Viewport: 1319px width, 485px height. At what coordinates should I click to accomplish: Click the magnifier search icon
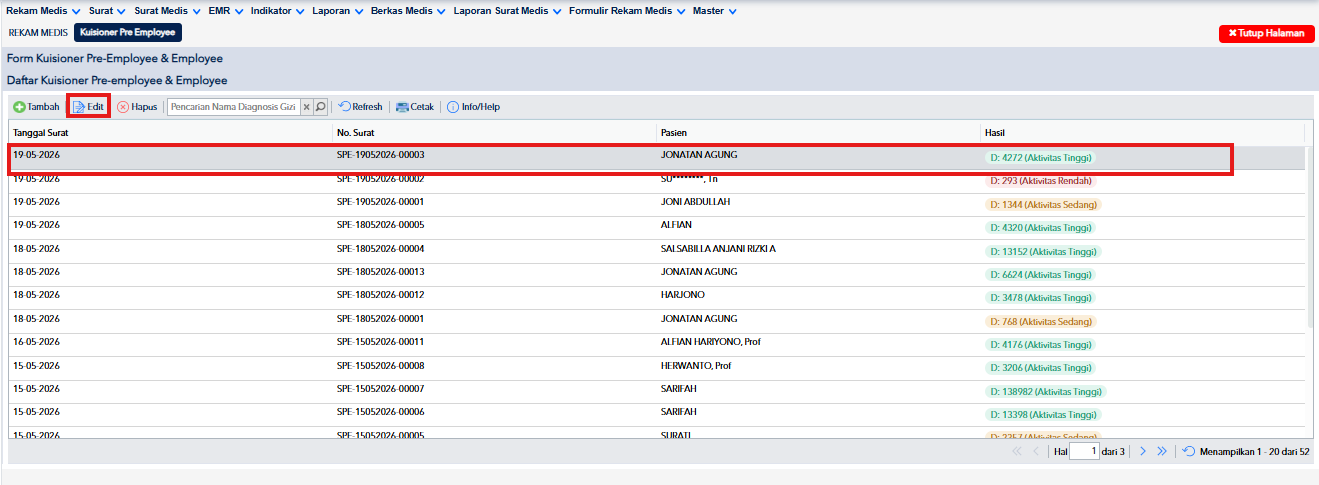click(321, 107)
